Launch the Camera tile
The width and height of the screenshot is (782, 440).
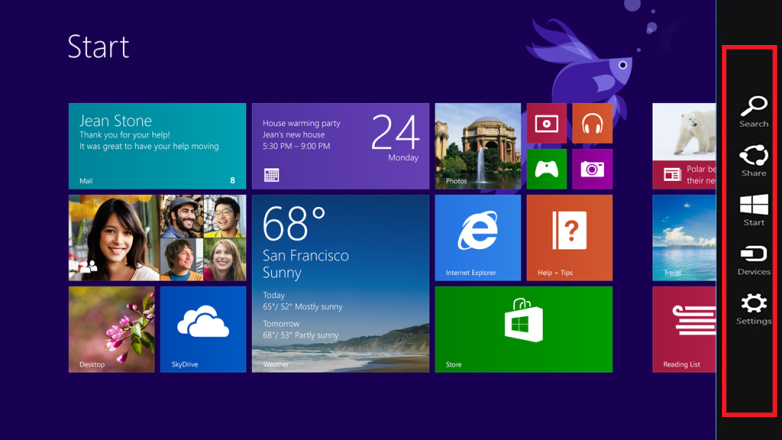click(x=592, y=169)
